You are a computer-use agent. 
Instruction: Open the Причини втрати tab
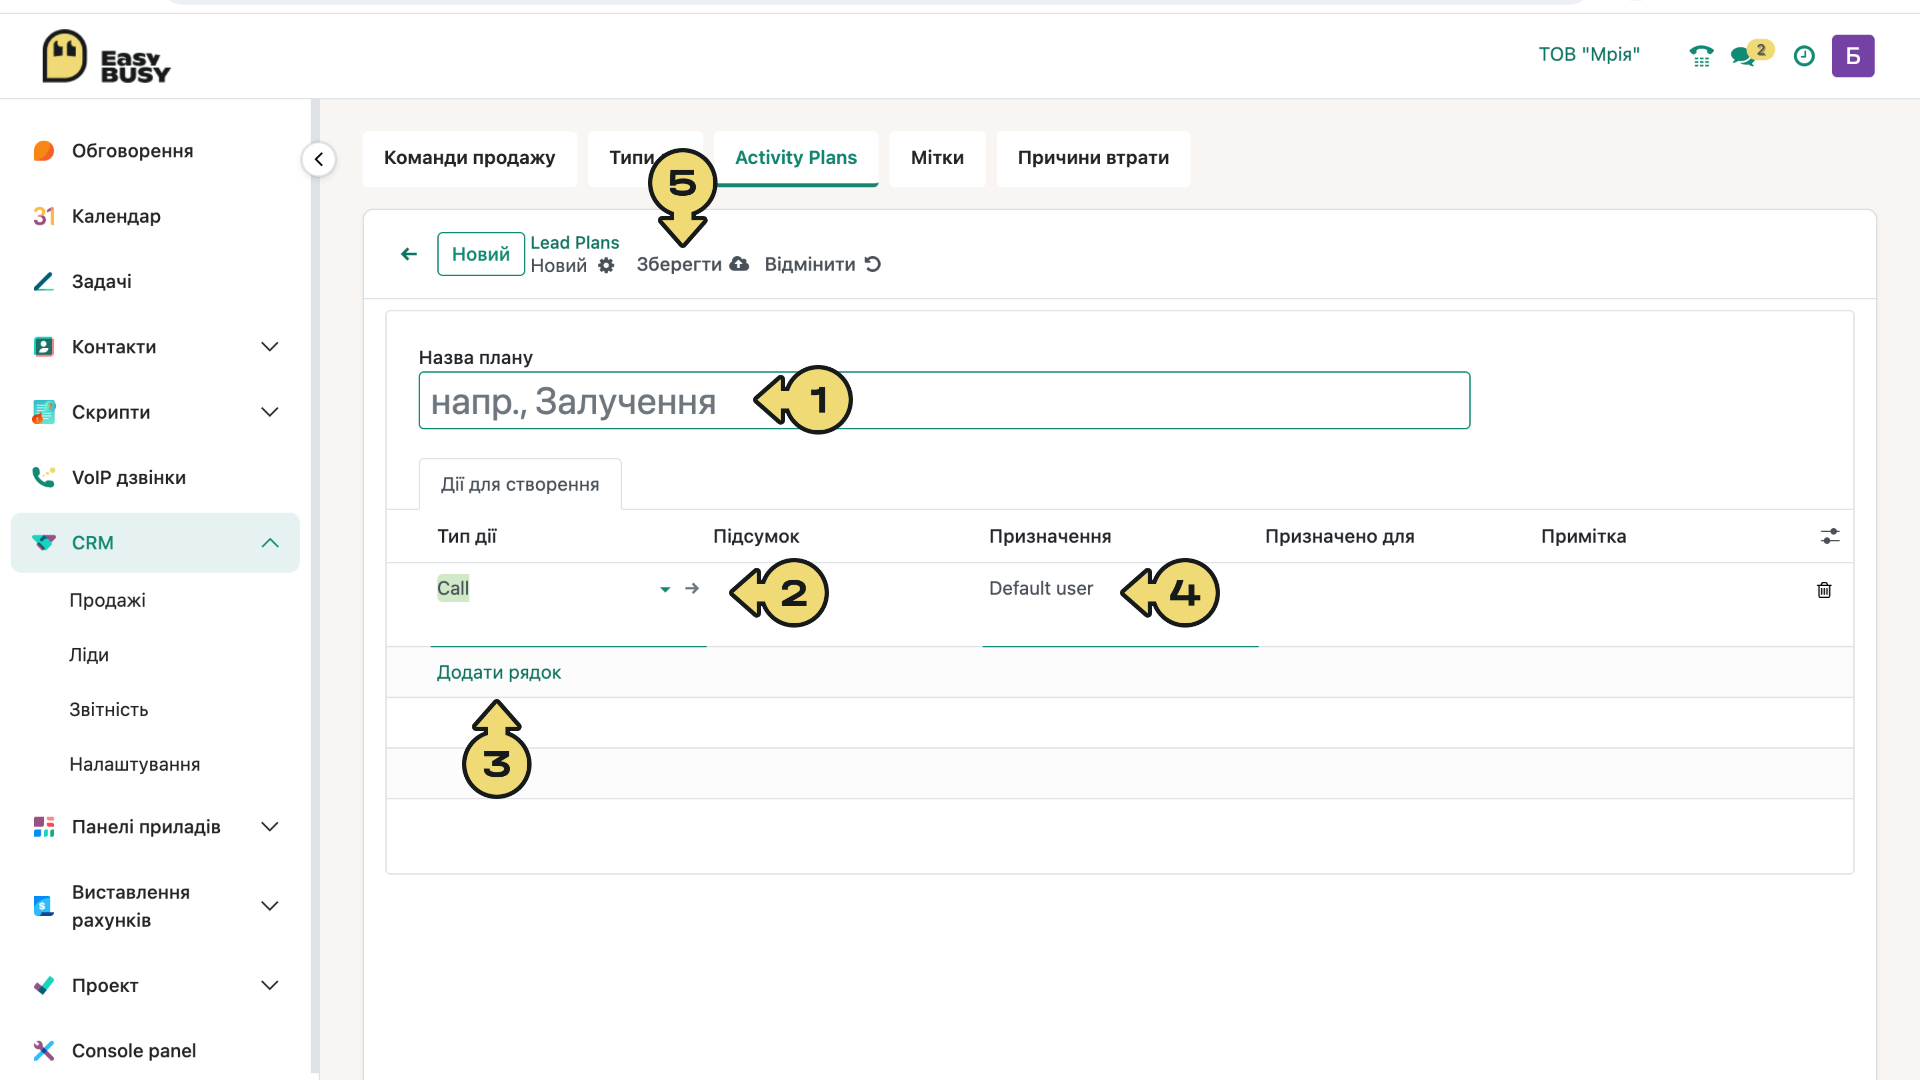(1093, 158)
